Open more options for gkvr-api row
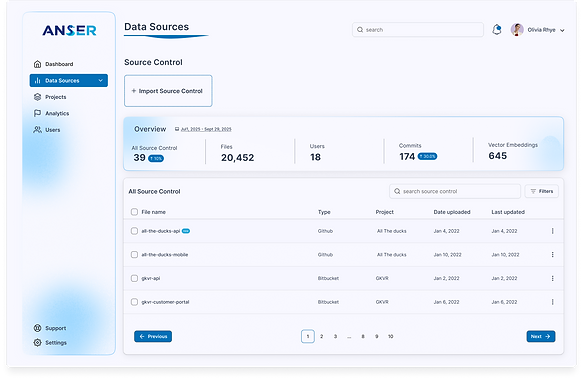583x380 pixels. point(553,278)
